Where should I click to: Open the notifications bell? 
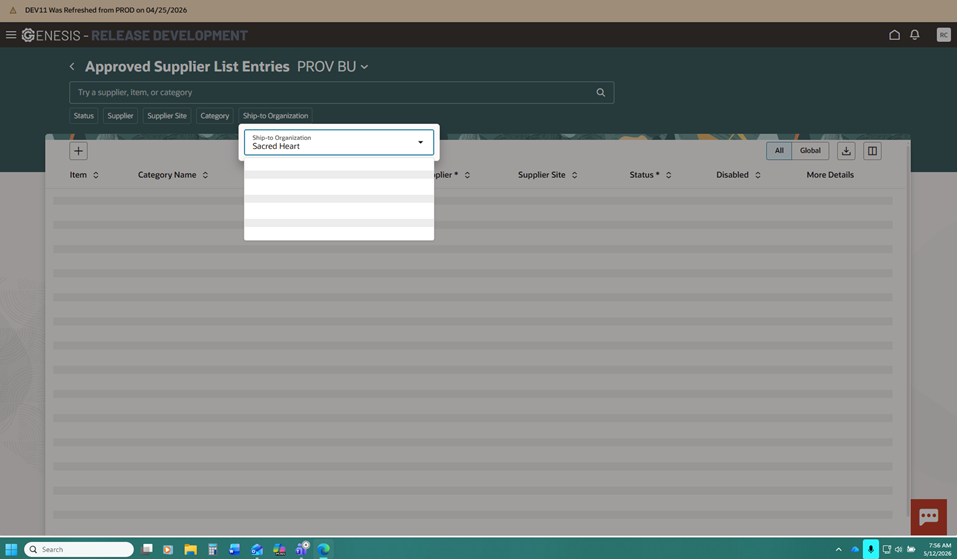coord(915,35)
